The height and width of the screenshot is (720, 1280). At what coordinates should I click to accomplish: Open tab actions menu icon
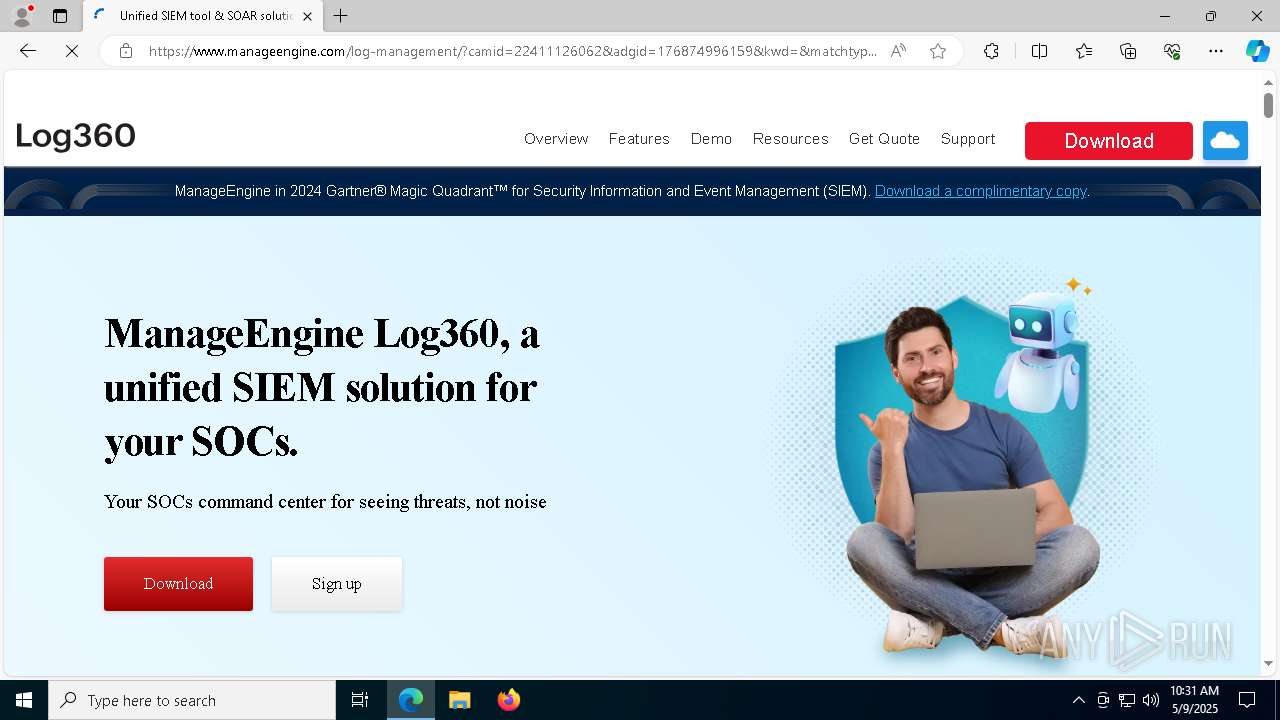[60, 16]
